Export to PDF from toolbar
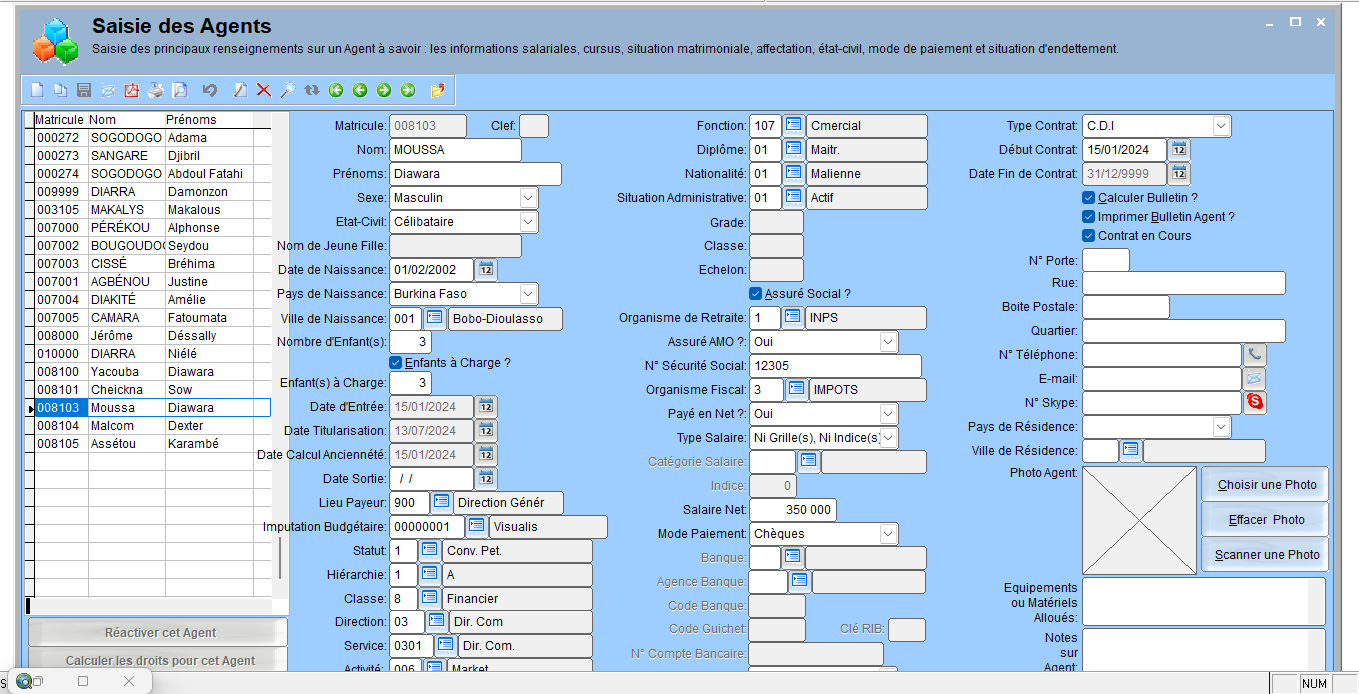Image resolution: width=1359 pixels, height=694 pixels. pos(132,90)
